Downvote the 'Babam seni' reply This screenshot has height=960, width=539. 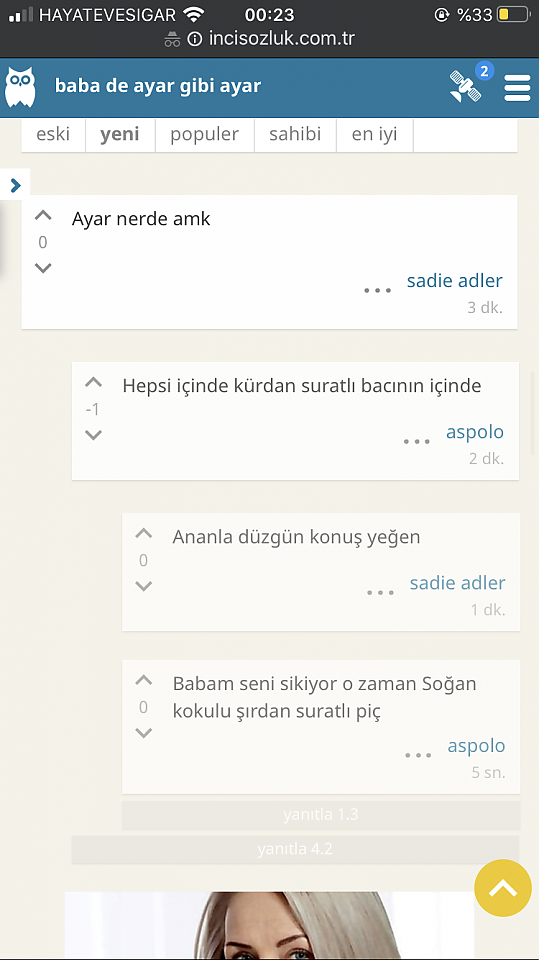coord(143,733)
